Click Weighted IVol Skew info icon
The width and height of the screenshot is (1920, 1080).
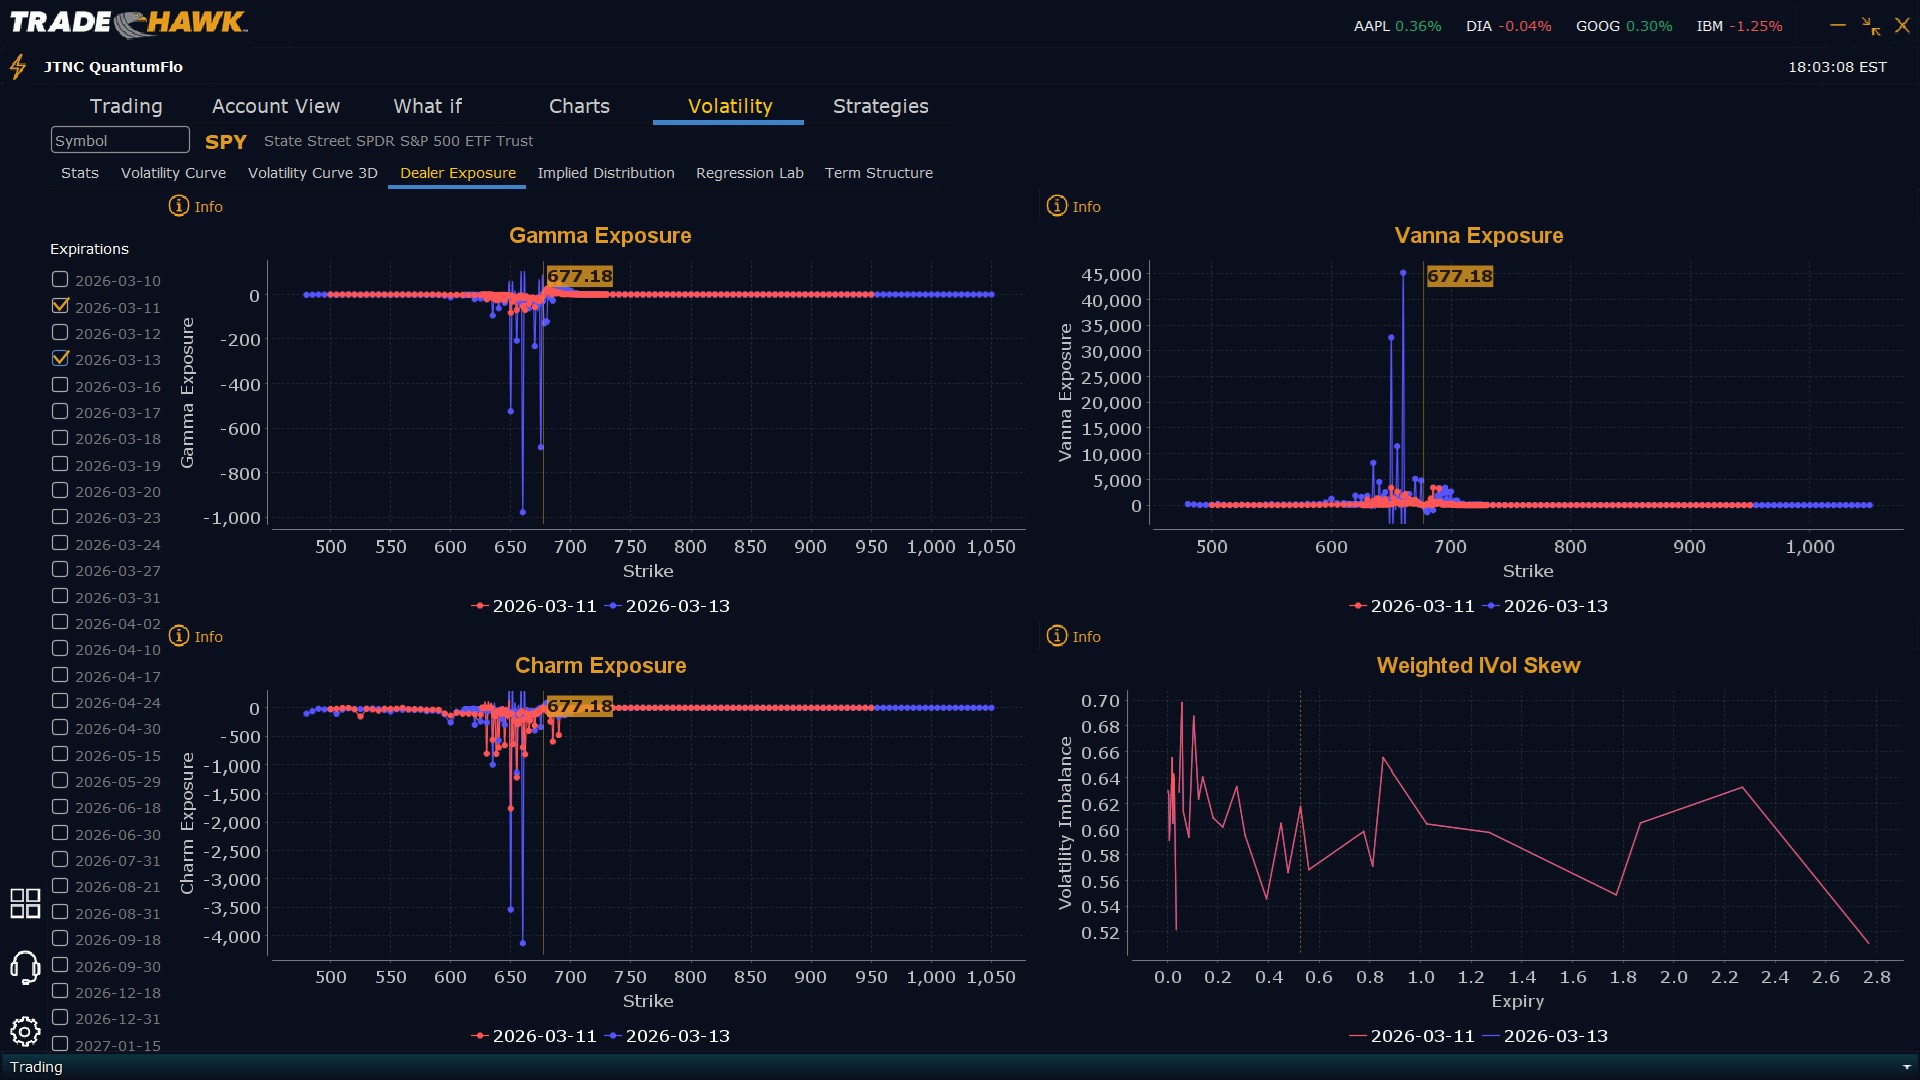tap(1057, 636)
